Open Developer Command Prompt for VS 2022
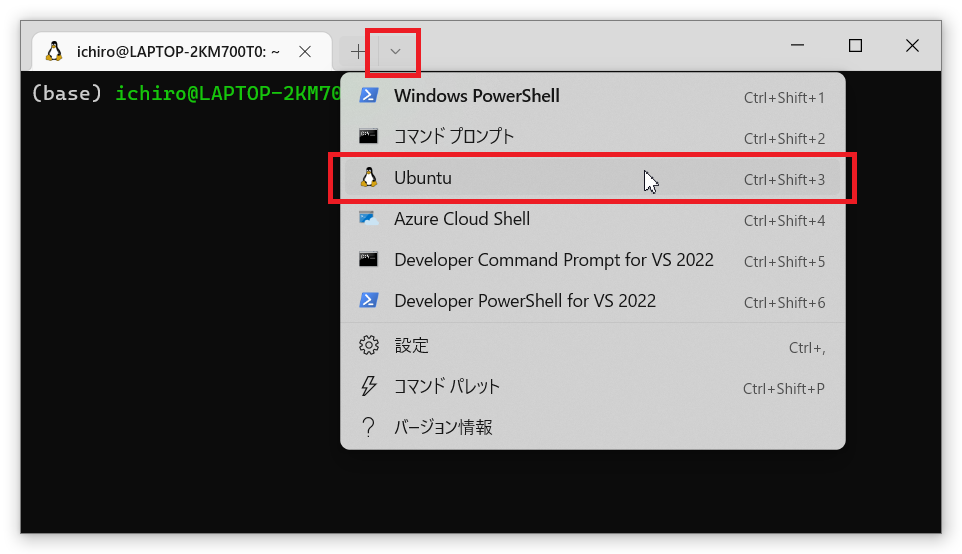962x554 pixels. point(553,260)
